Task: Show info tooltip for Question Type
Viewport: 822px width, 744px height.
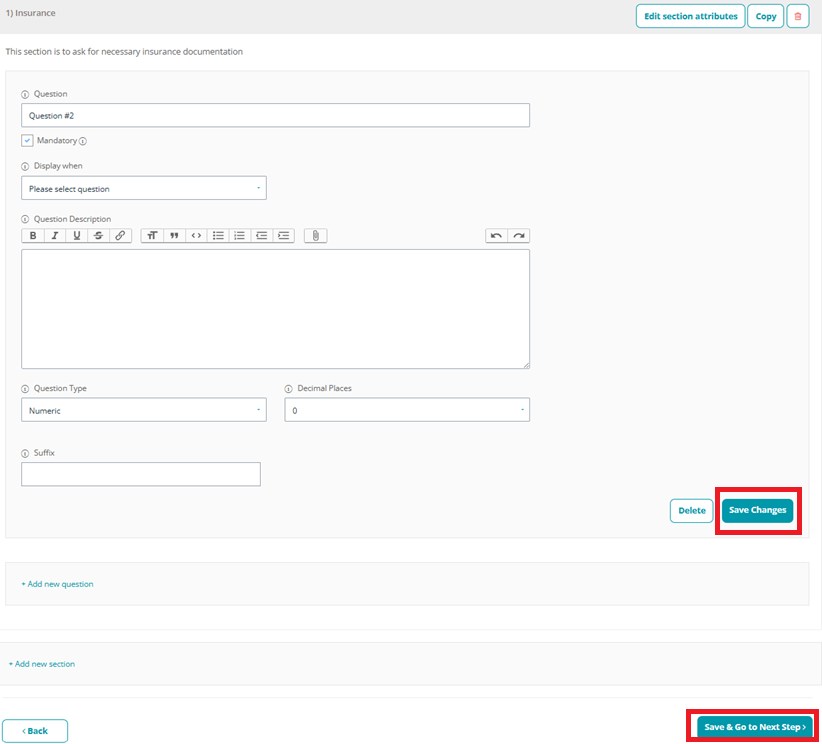Action: [x=25, y=389]
